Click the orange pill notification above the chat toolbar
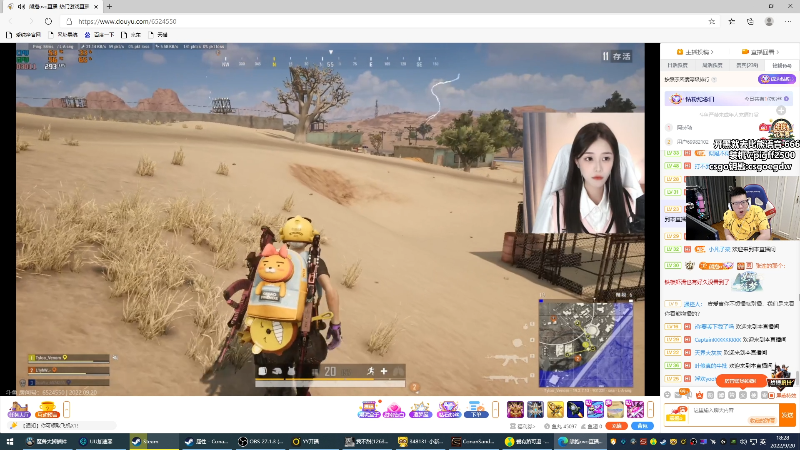This screenshot has height=450, width=800. coord(741,381)
